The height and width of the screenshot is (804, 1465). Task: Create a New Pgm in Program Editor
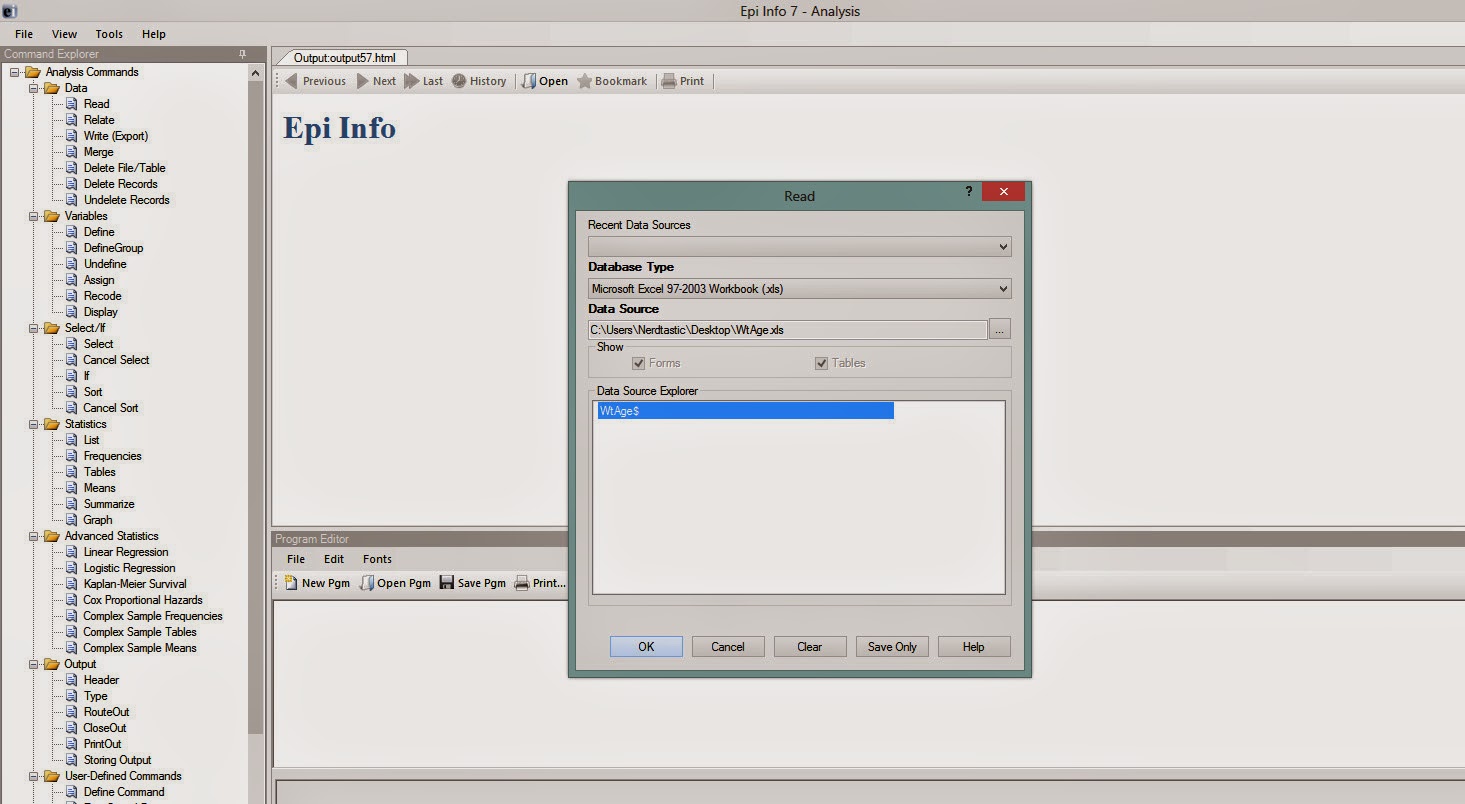[317, 583]
